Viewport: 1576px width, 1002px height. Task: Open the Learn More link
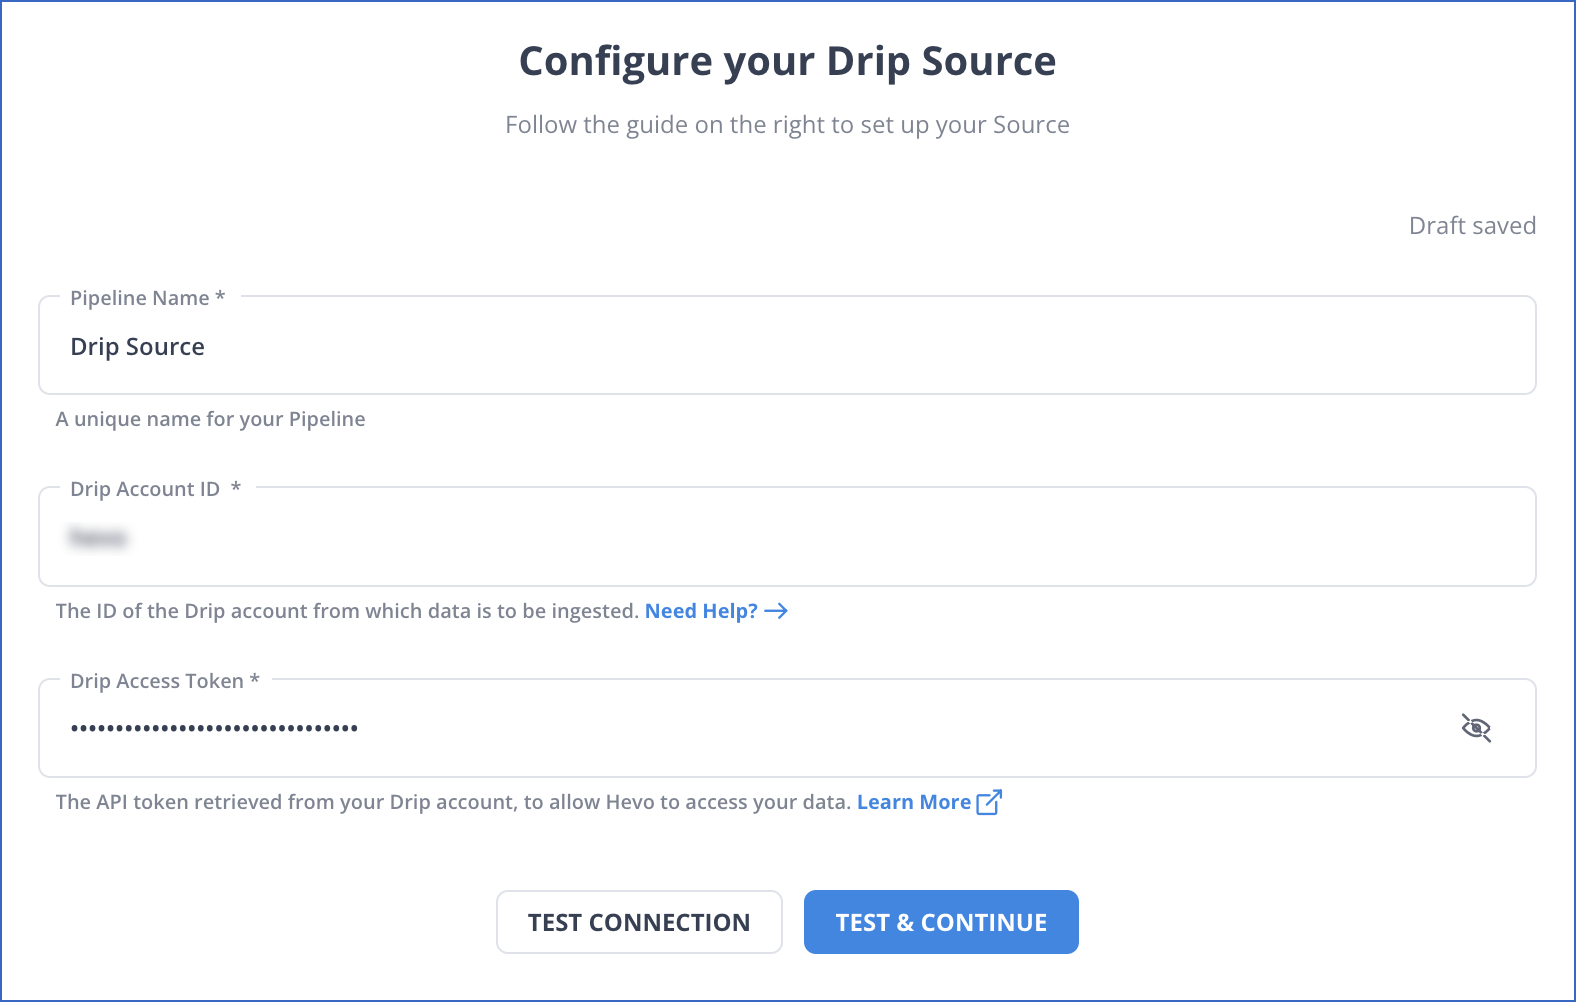914,802
